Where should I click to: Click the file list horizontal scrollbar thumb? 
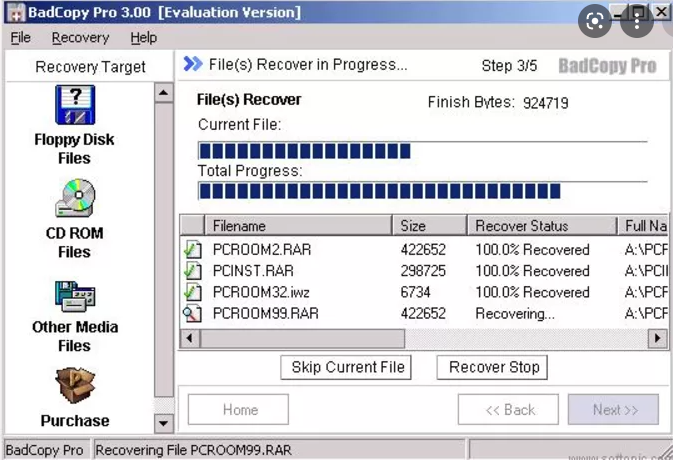[302, 339]
